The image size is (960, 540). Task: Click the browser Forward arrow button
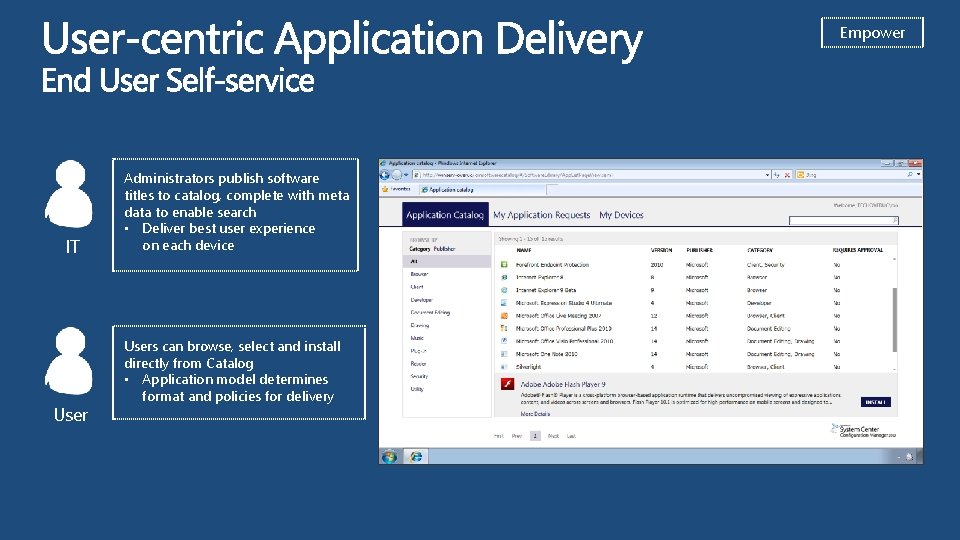[397, 175]
